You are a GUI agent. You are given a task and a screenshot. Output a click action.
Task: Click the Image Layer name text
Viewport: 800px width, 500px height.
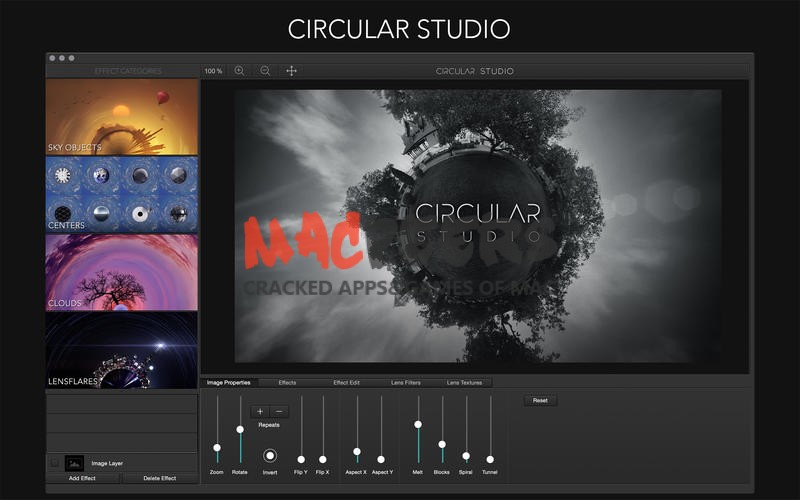(107, 463)
